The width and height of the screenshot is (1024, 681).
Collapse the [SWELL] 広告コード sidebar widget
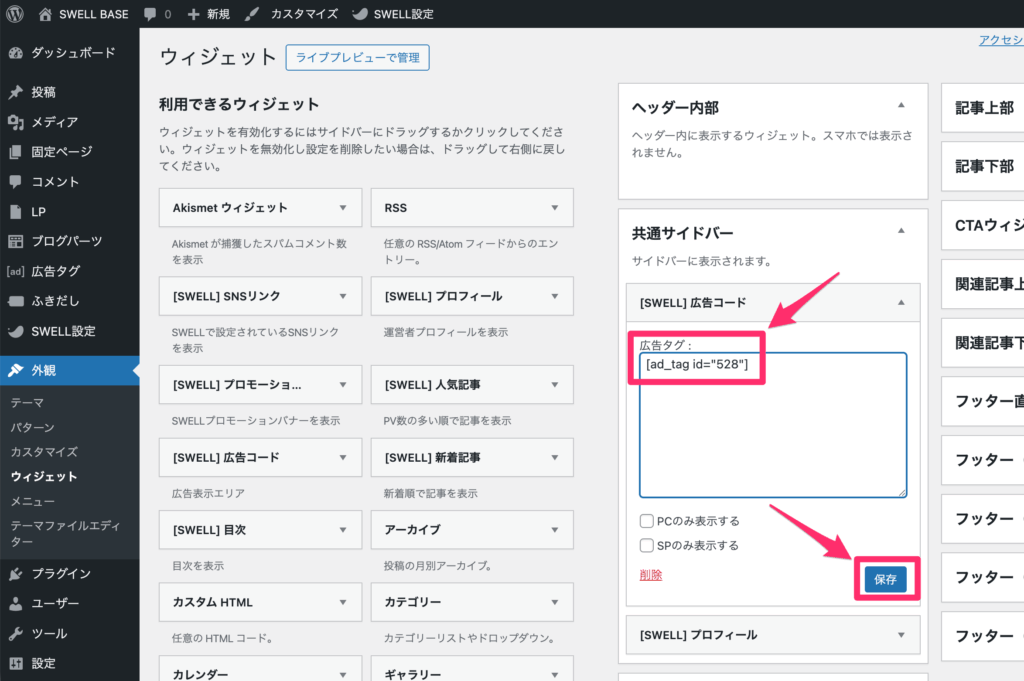pos(901,302)
